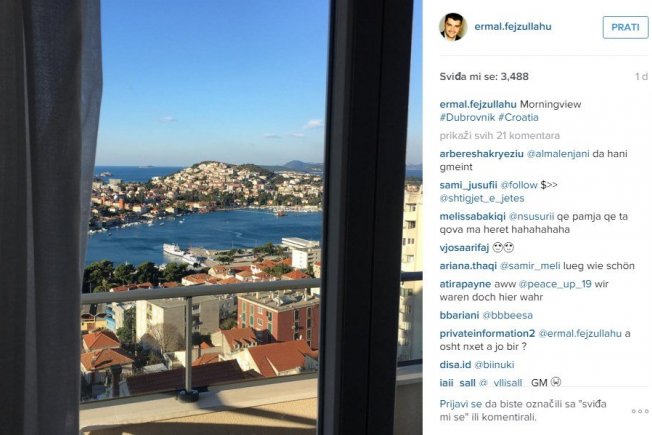This screenshot has height=435, width=652.
Task: Open melissabakiqi commenter profile
Action: [x=472, y=217]
